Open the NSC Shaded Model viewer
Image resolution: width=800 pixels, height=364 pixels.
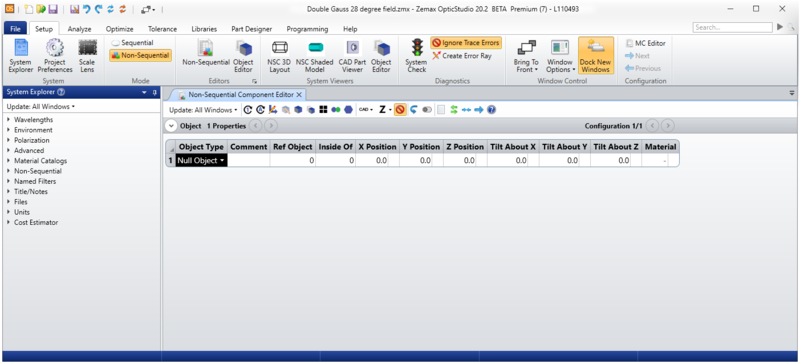click(315, 56)
